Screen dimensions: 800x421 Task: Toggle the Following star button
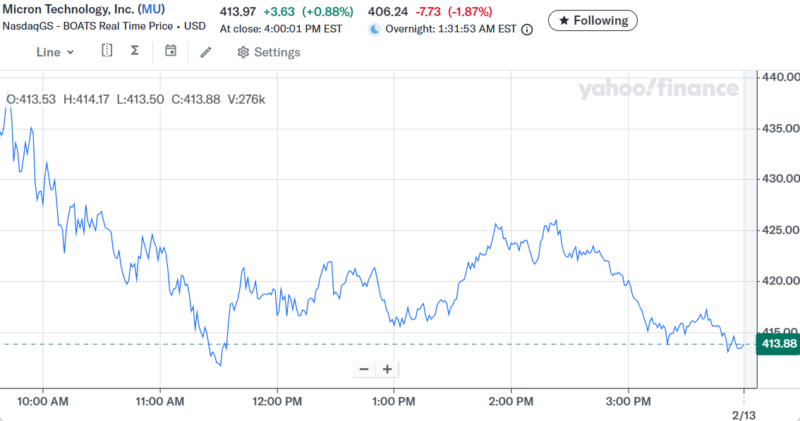592,20
